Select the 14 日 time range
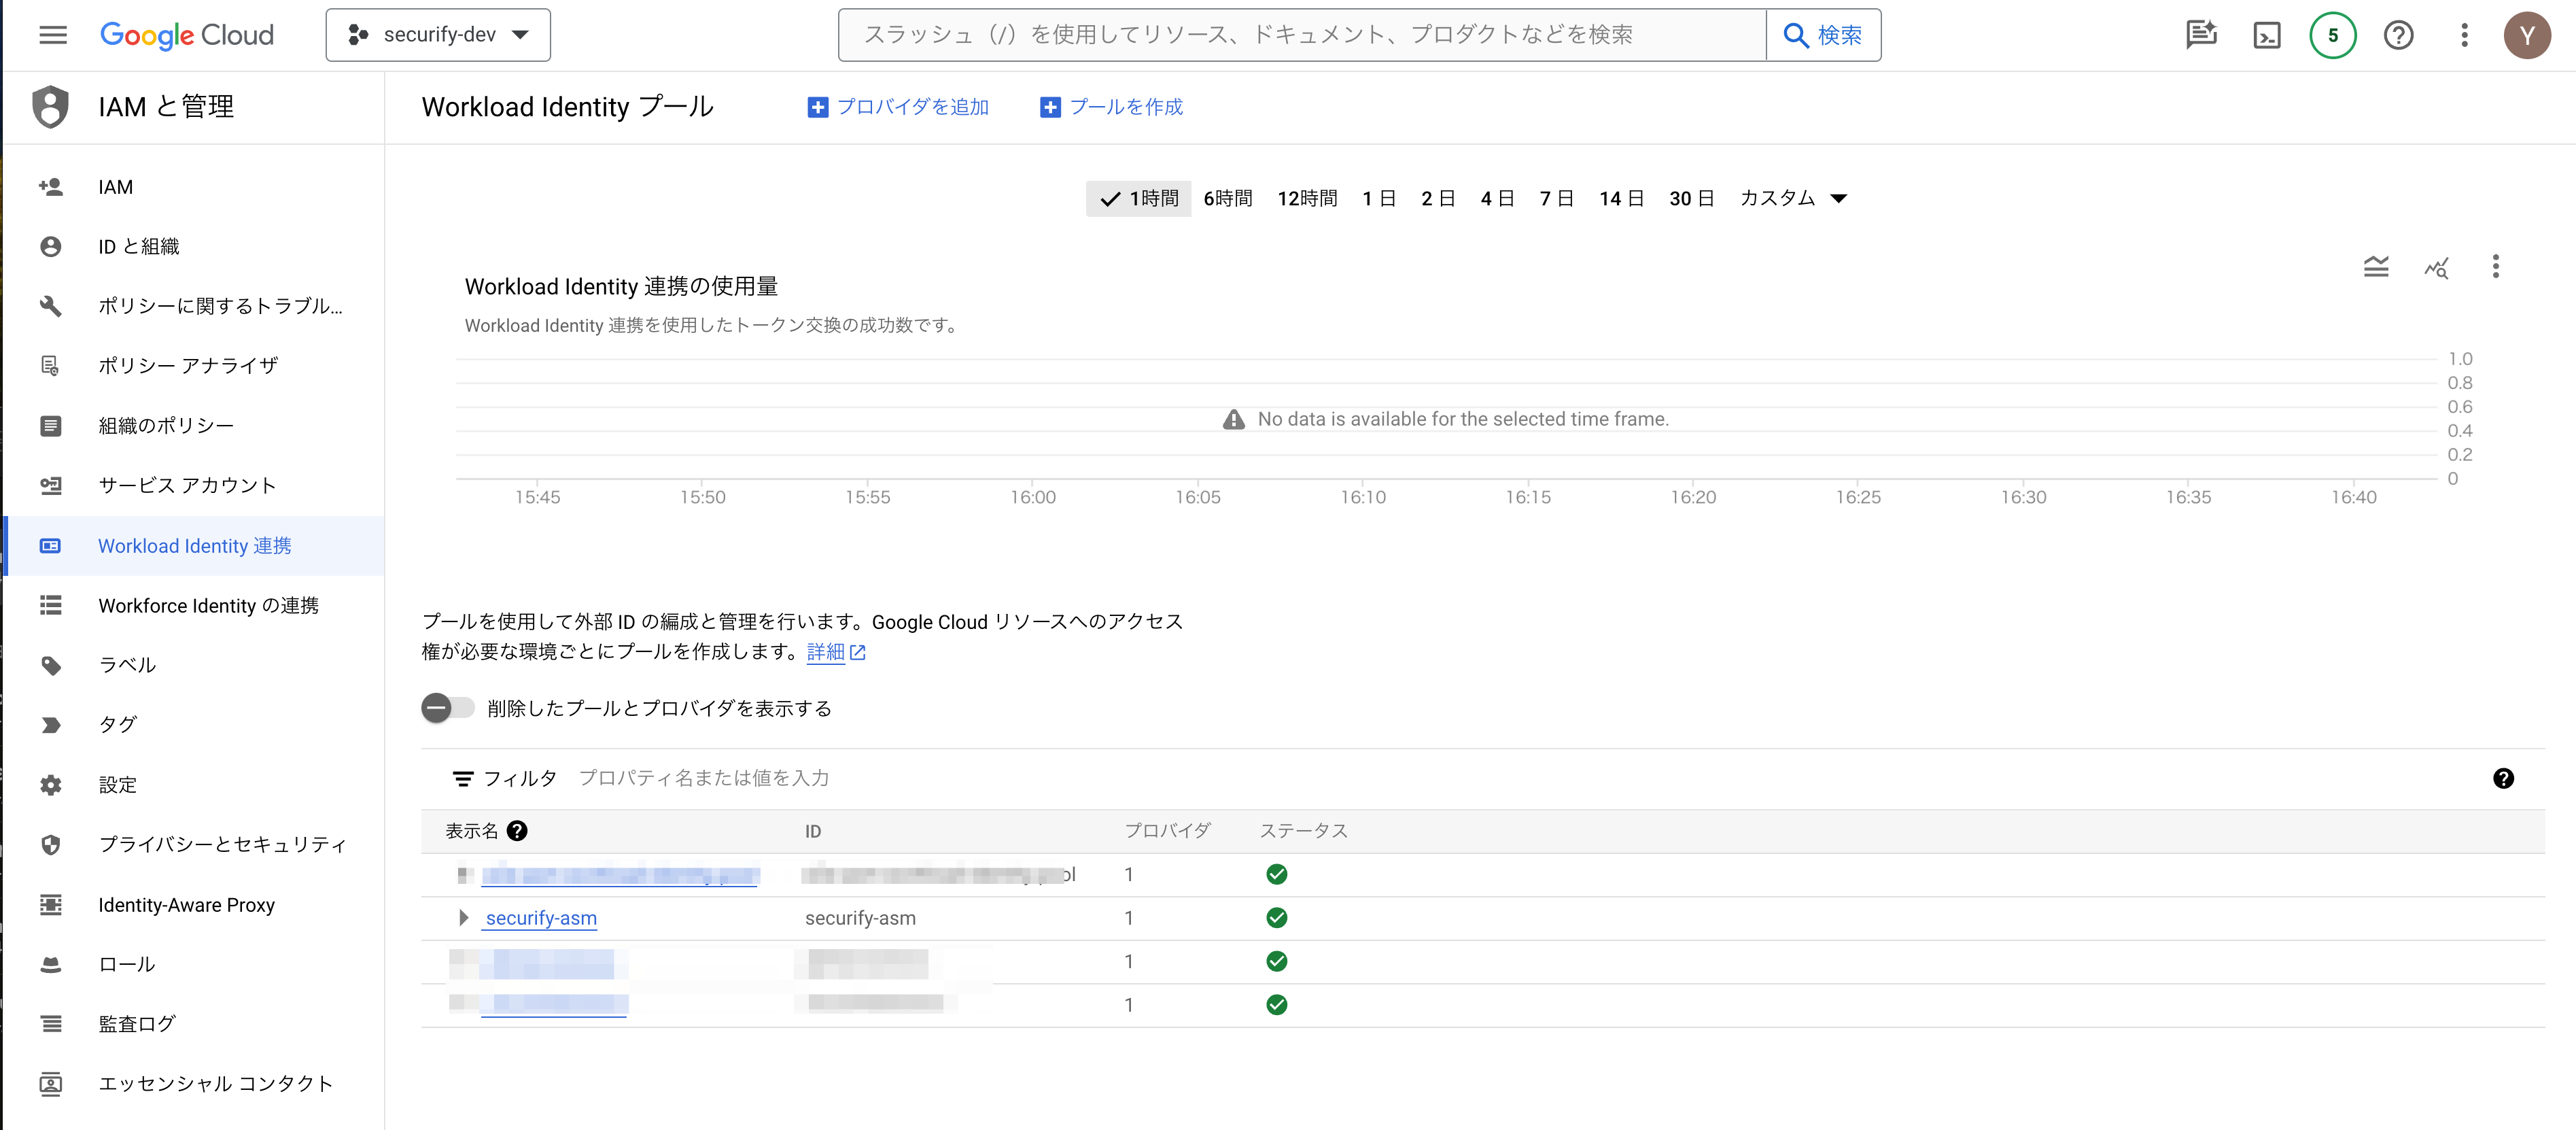 coord(1621,199)
